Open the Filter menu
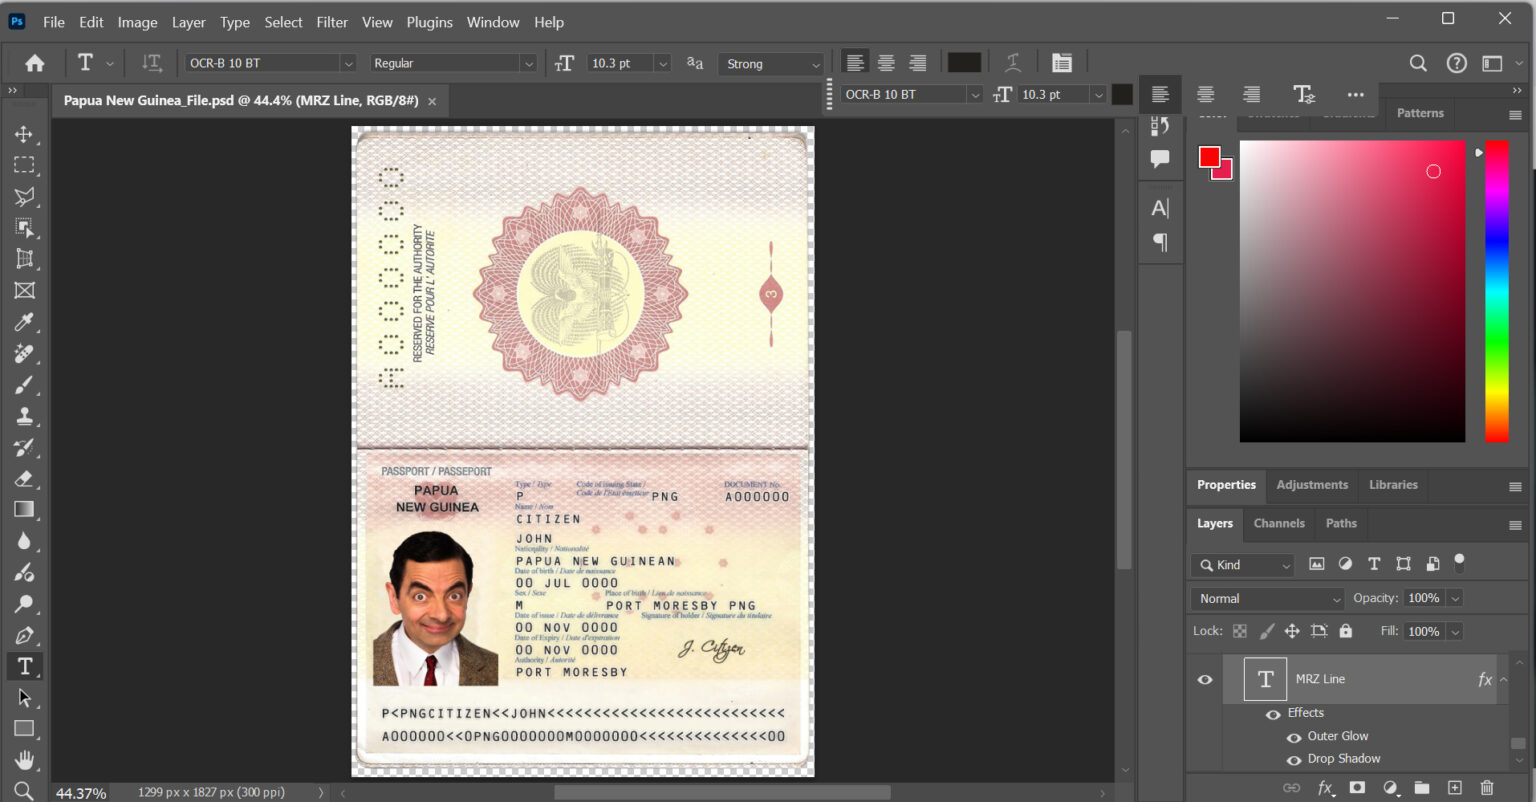 [332, 22]
